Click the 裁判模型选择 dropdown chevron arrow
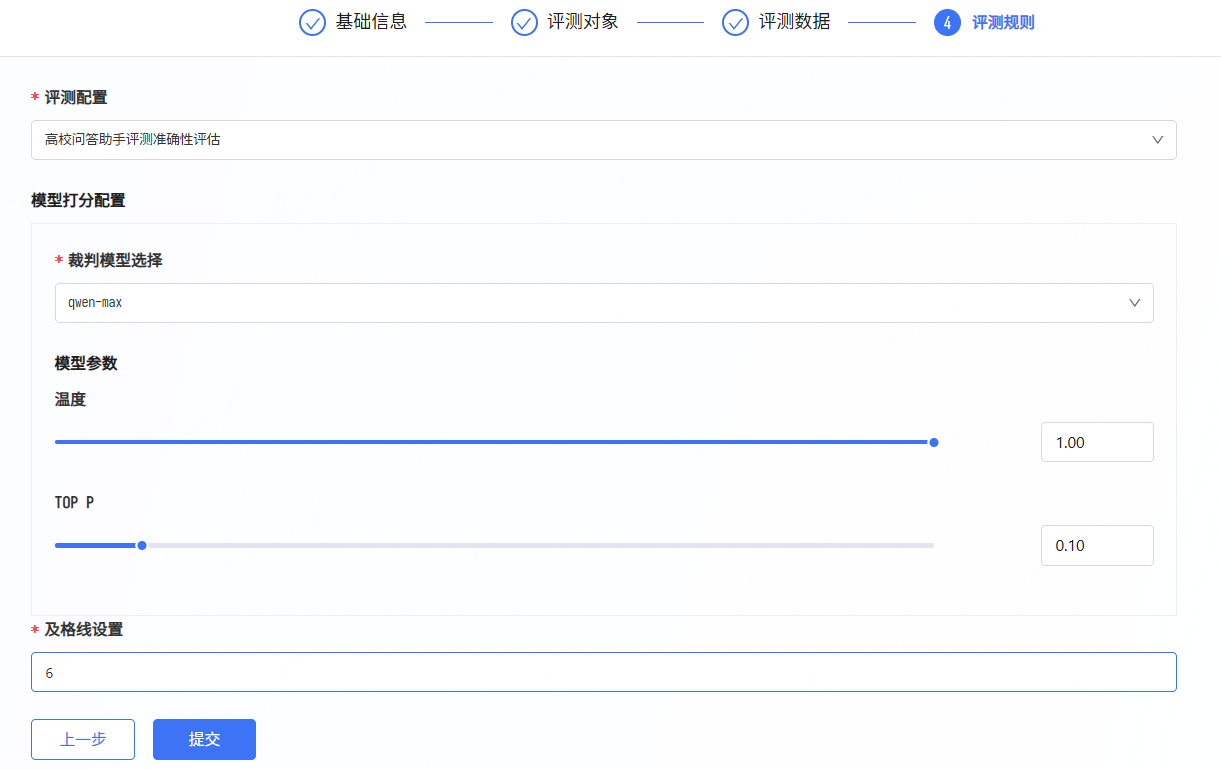Screen dimensions: 1221x769 [1135, 303]
